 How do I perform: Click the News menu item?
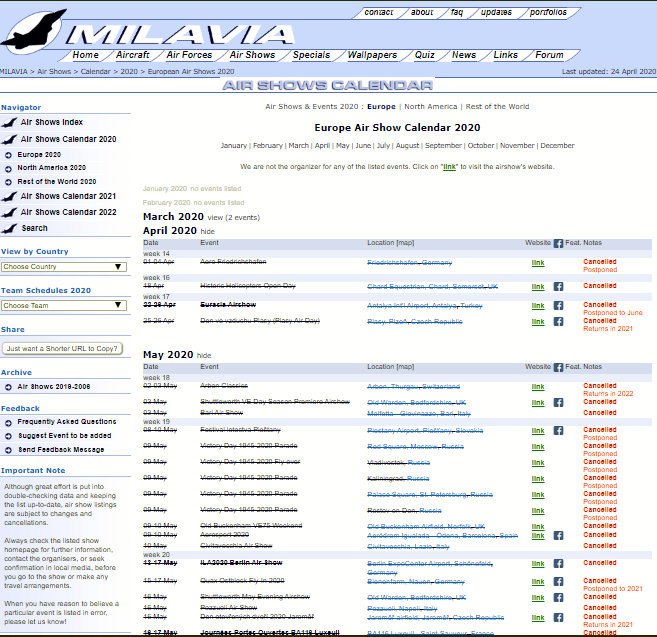click(464, 55)
